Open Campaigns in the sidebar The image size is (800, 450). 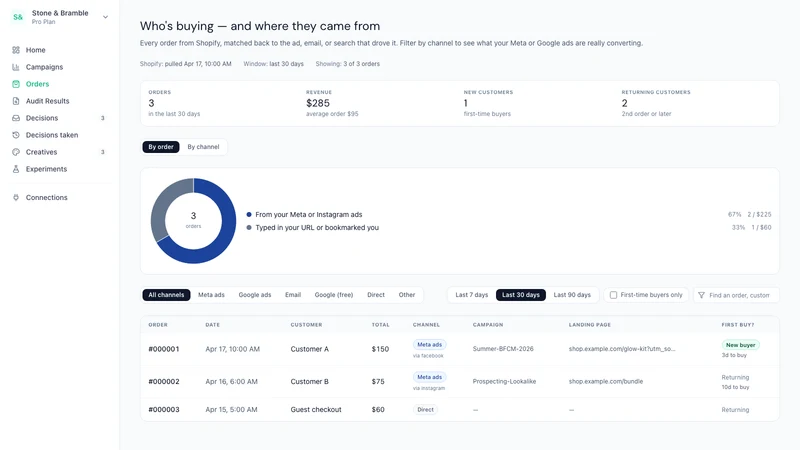pyautogui.click(x=44, y=67)
